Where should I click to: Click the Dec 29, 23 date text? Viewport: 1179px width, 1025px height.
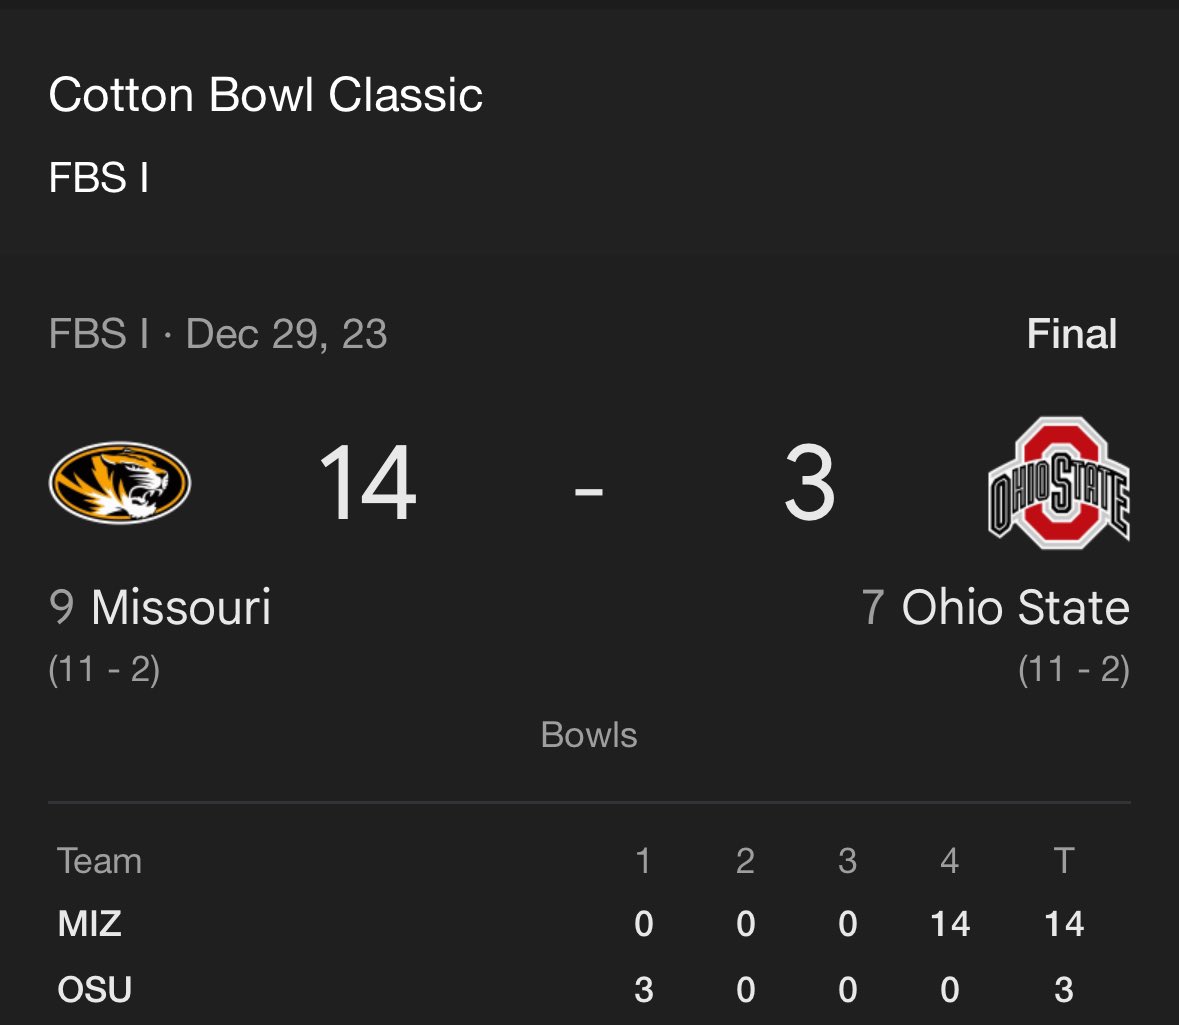[286, 334]
